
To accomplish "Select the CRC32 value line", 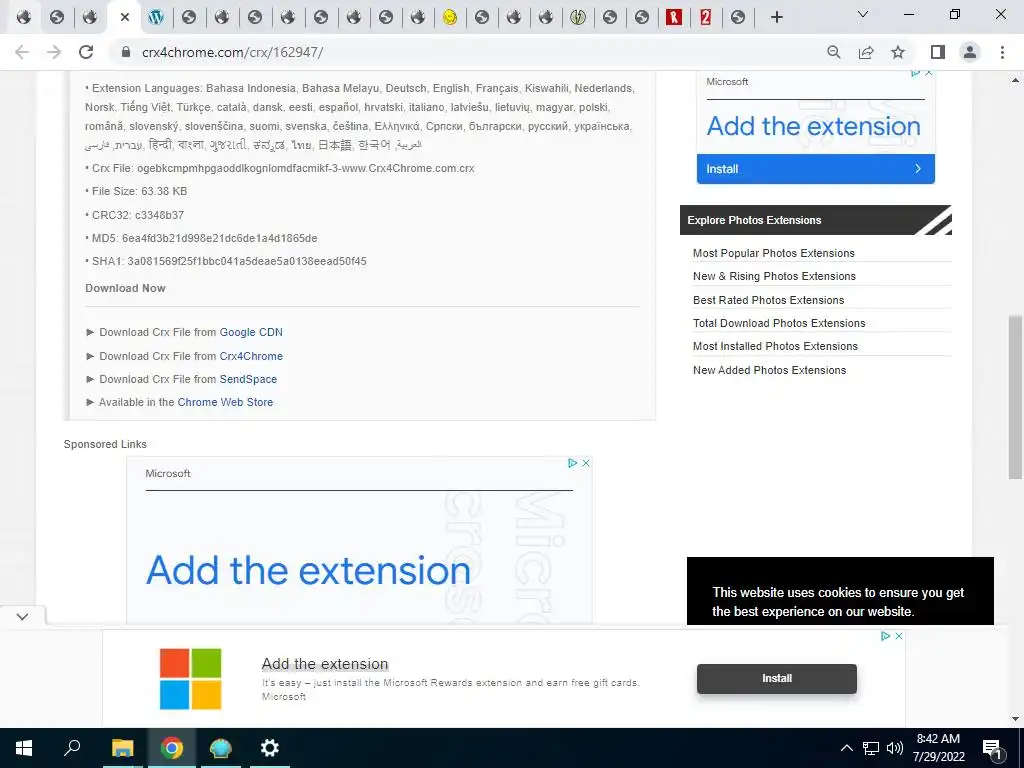I will coord(135,215).
